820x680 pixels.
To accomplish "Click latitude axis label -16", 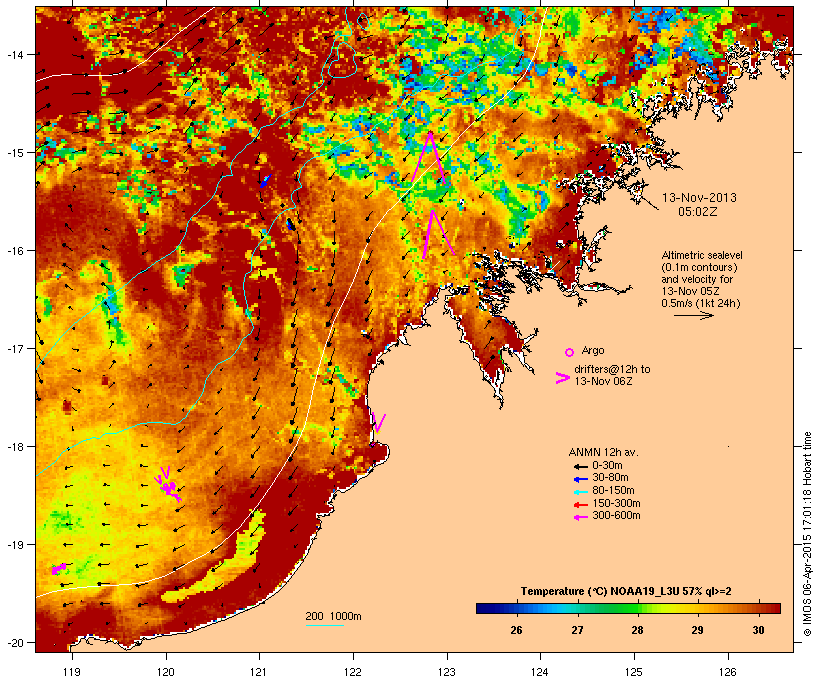I will [x=16, y=251].
